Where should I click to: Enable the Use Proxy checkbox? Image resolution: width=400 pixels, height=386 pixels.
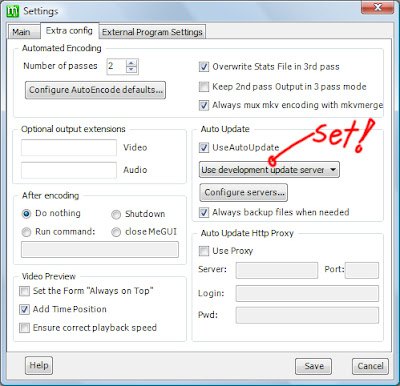(204, 251)
